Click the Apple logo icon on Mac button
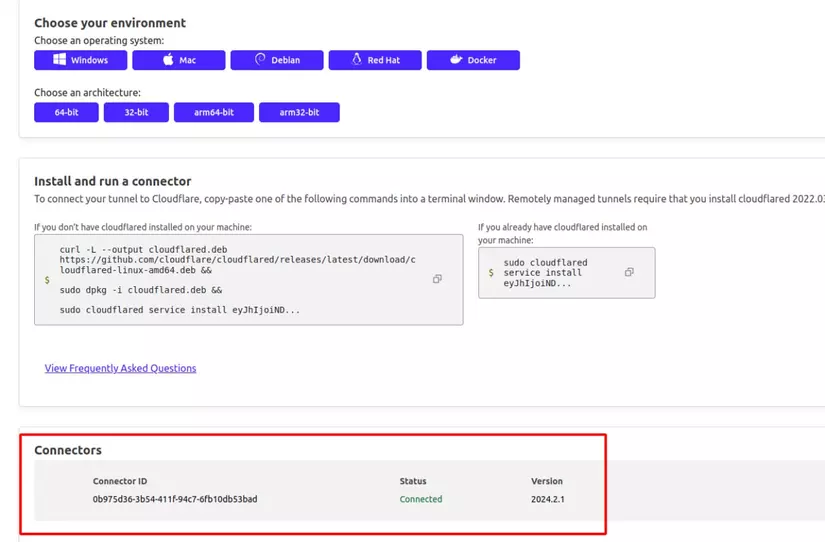 pos(168,59)
